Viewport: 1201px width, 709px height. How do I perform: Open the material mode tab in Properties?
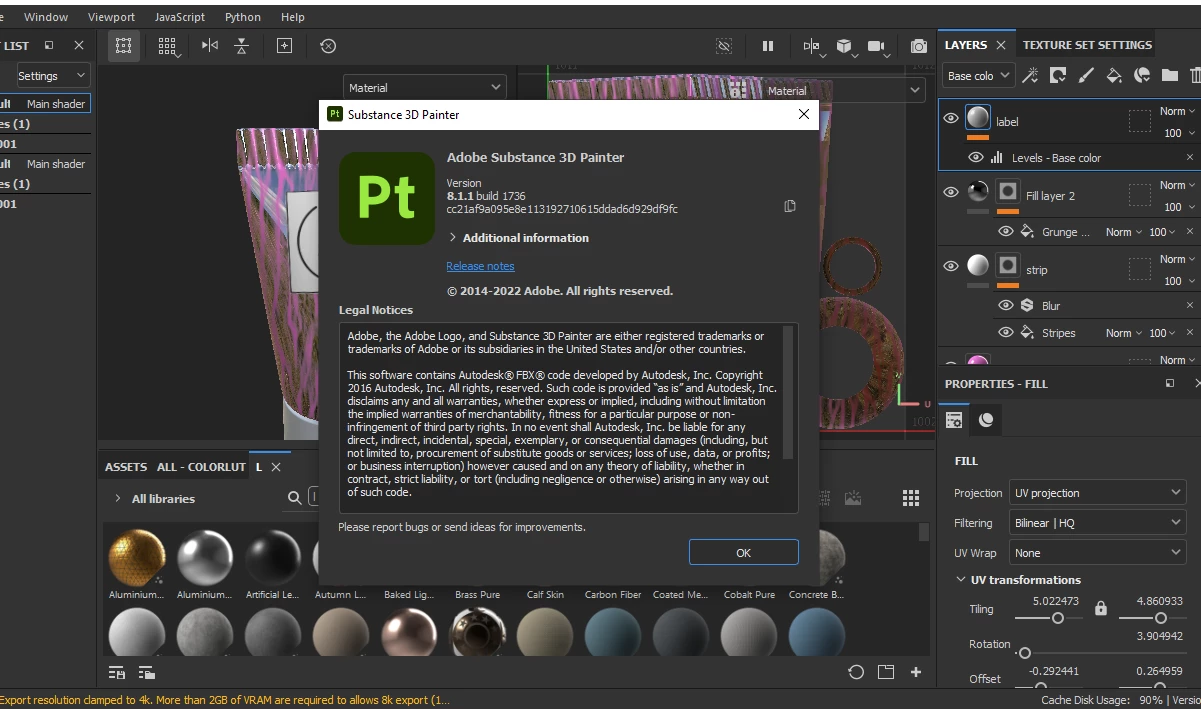pyautogui.click(x=986, y=420)
